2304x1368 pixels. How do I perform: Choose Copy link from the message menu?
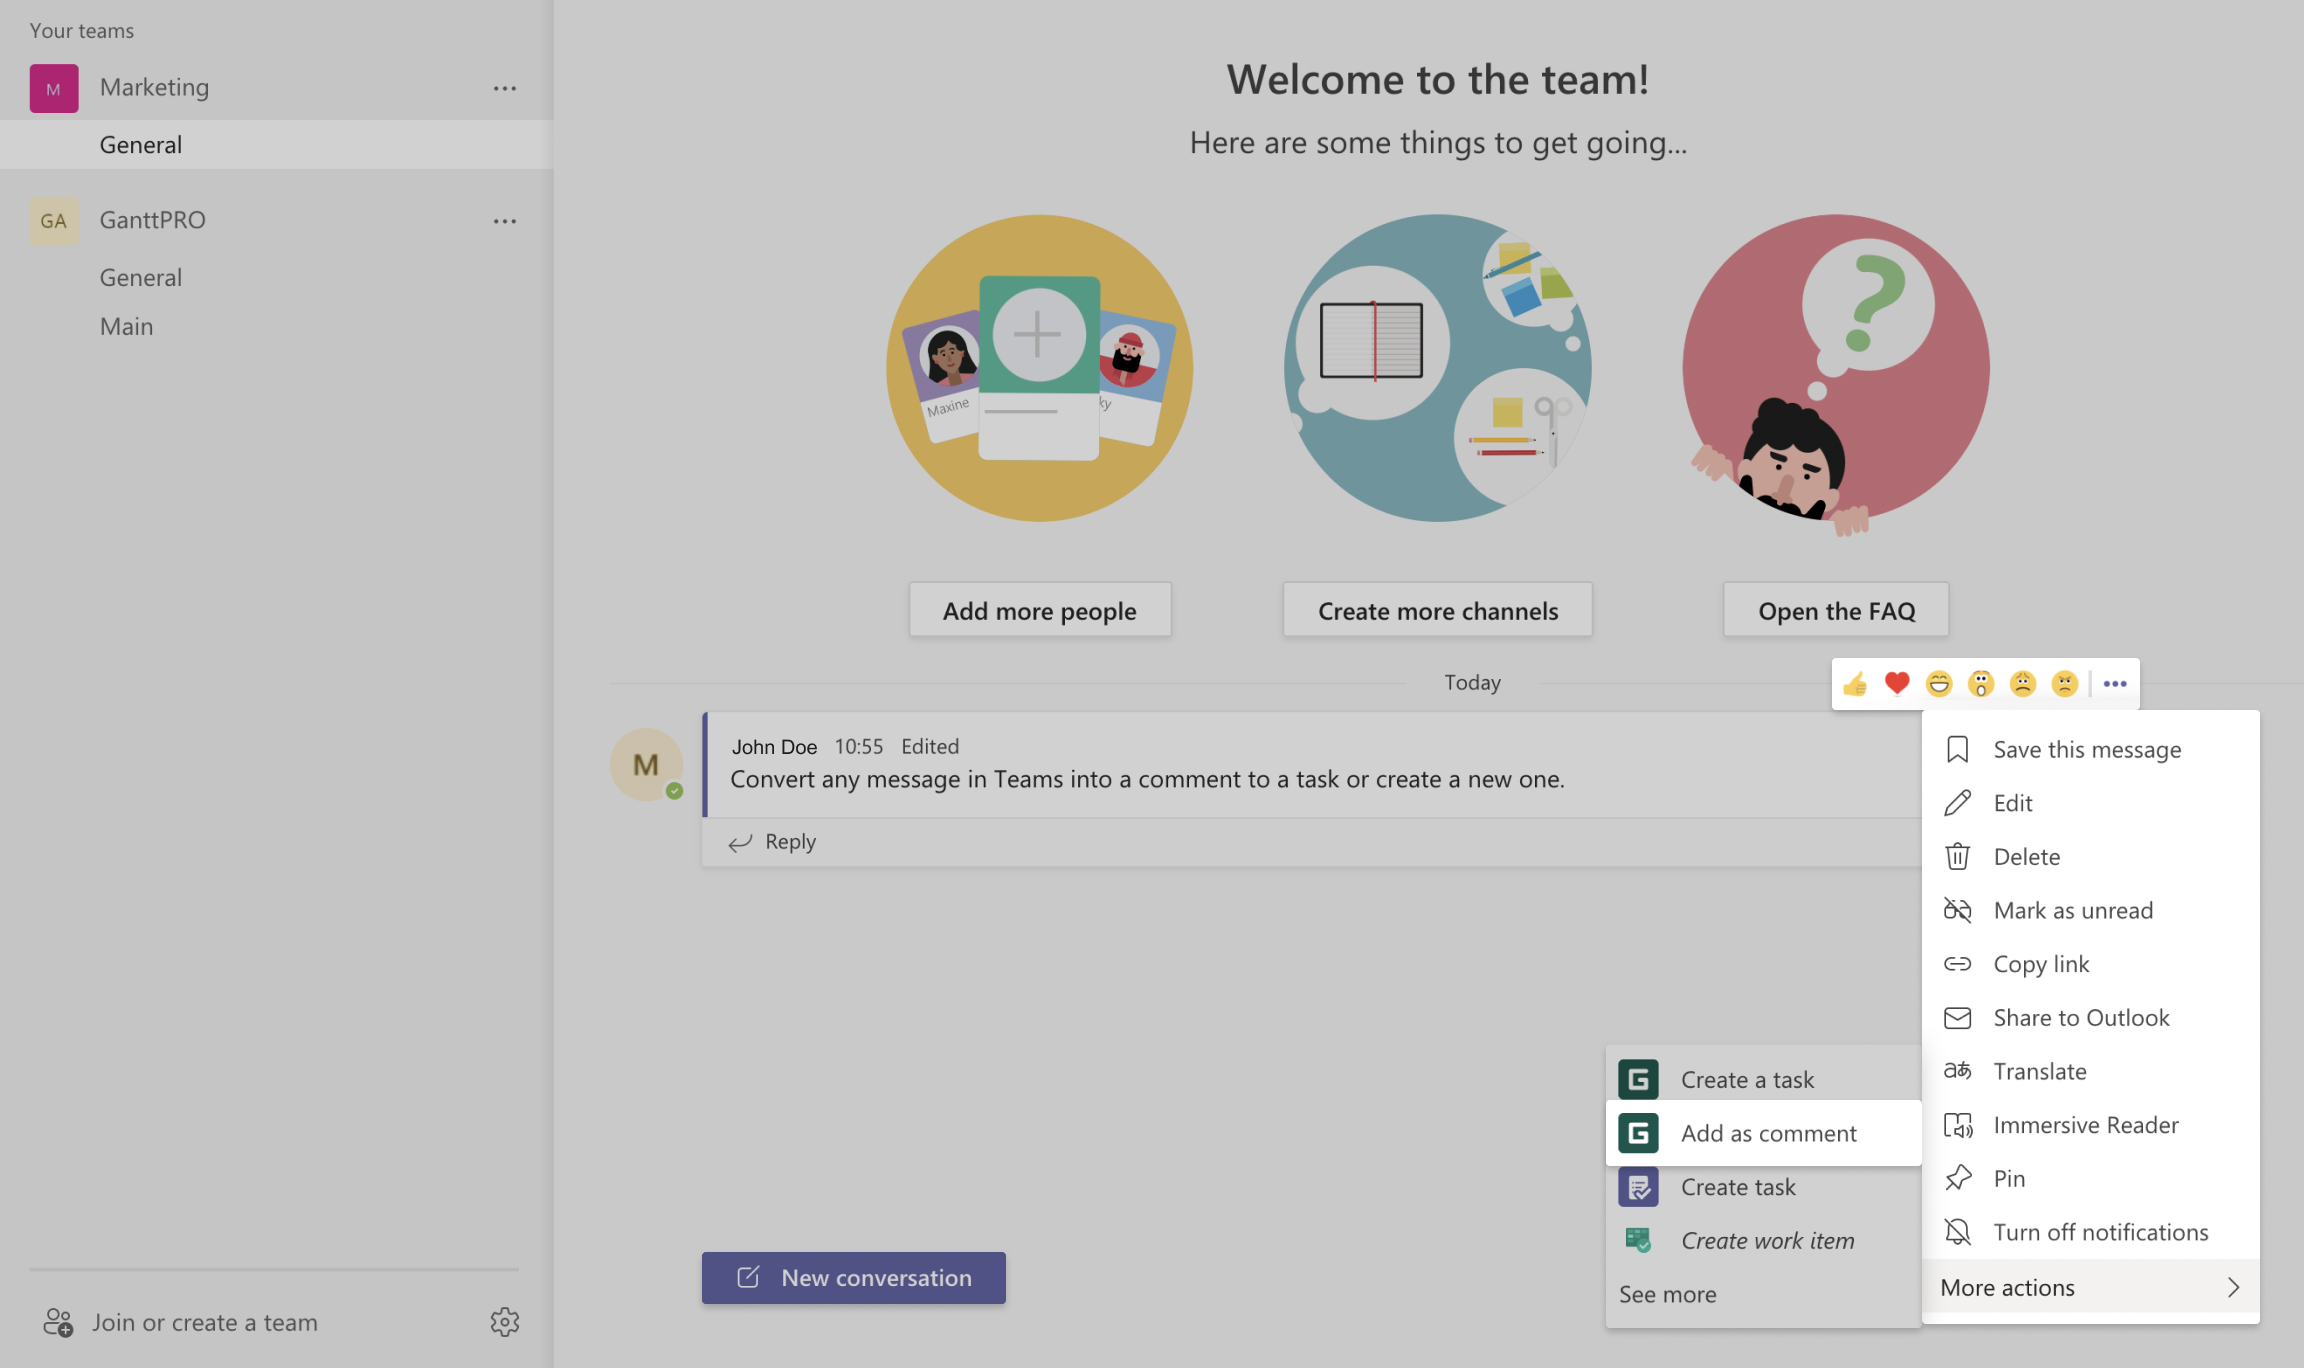pos(2042,963)
